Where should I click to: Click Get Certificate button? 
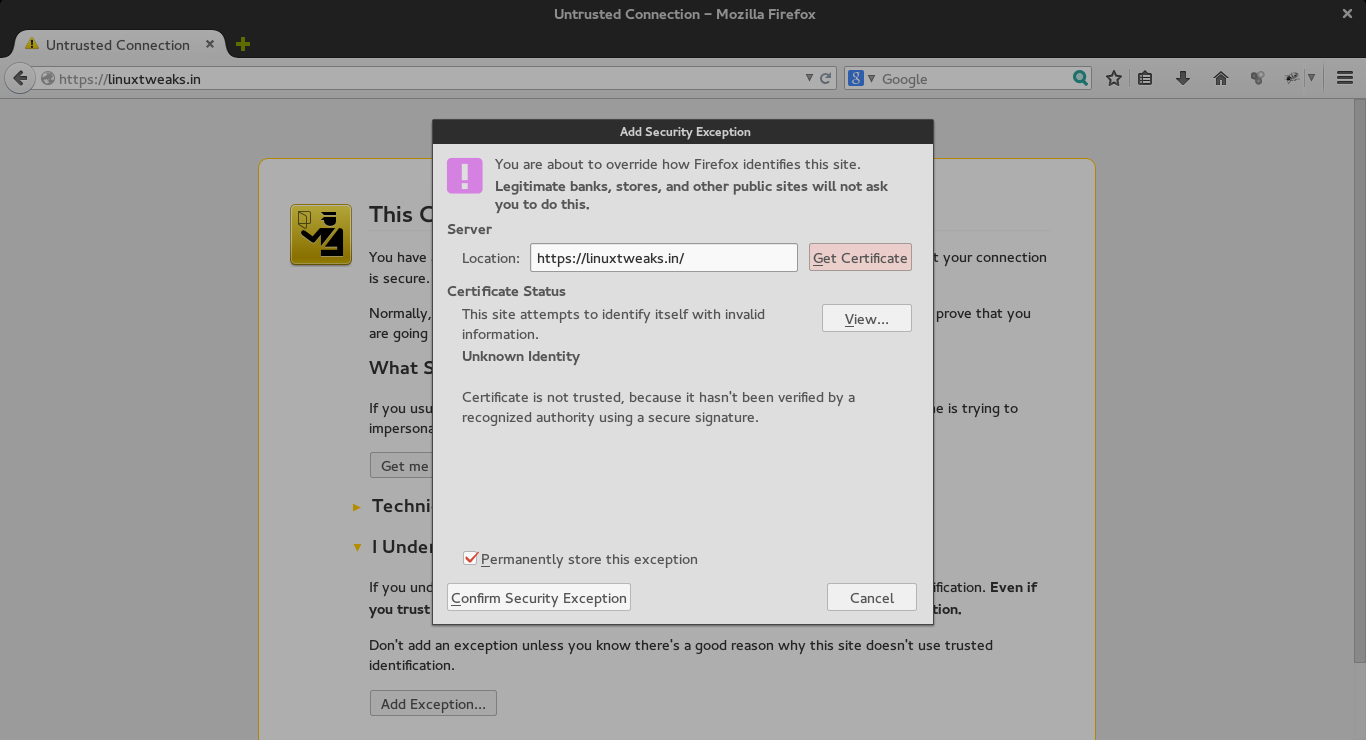[x=860, y=257]
